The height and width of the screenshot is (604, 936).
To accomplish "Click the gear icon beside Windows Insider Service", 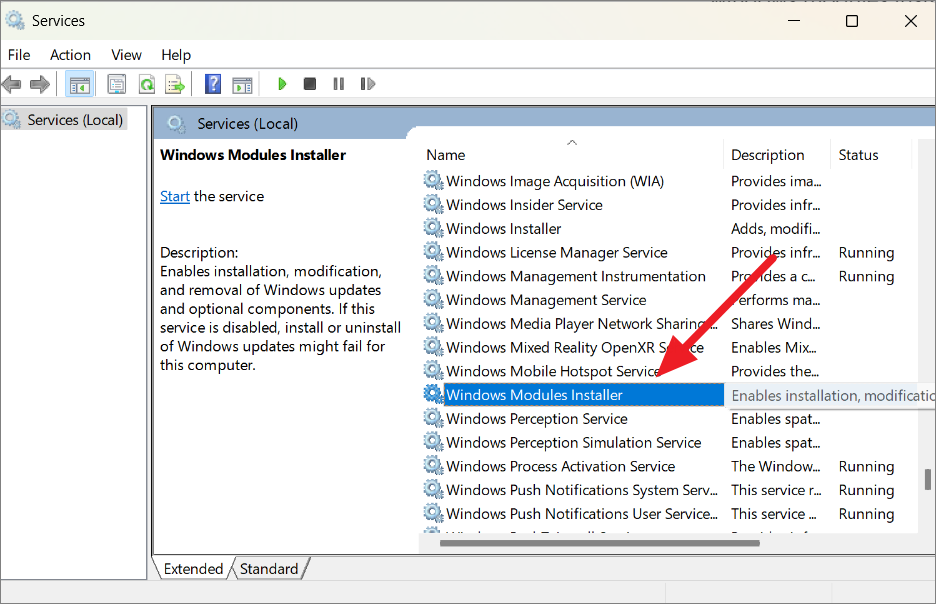I will (433, 204).
